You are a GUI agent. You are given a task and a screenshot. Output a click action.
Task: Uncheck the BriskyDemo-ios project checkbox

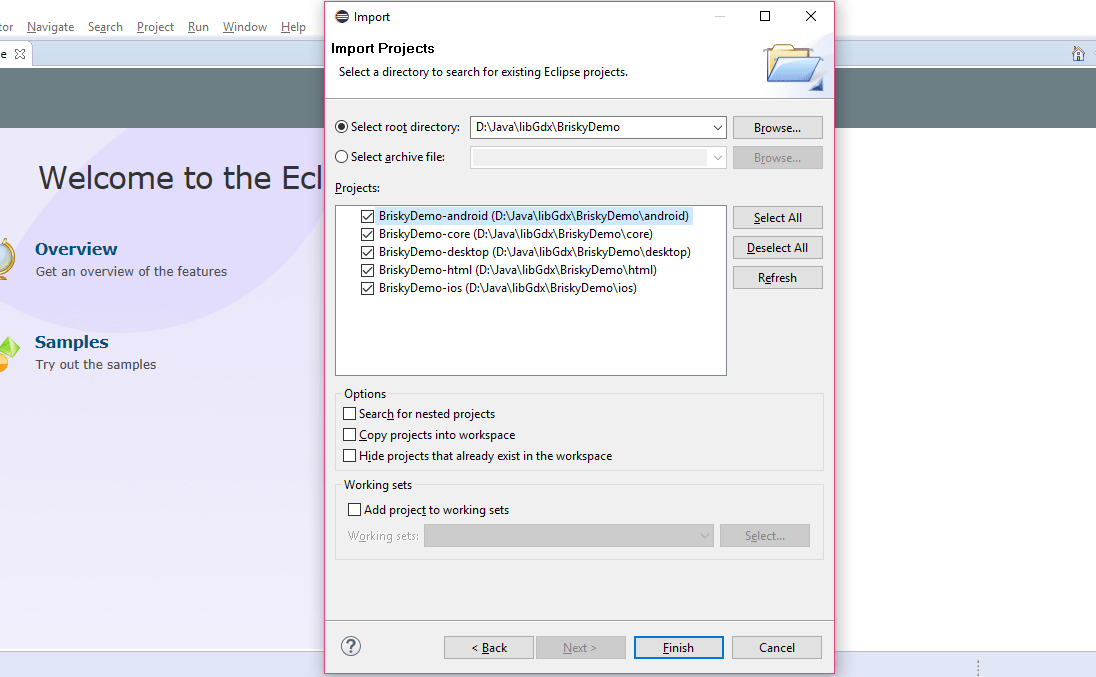[368, 289]
